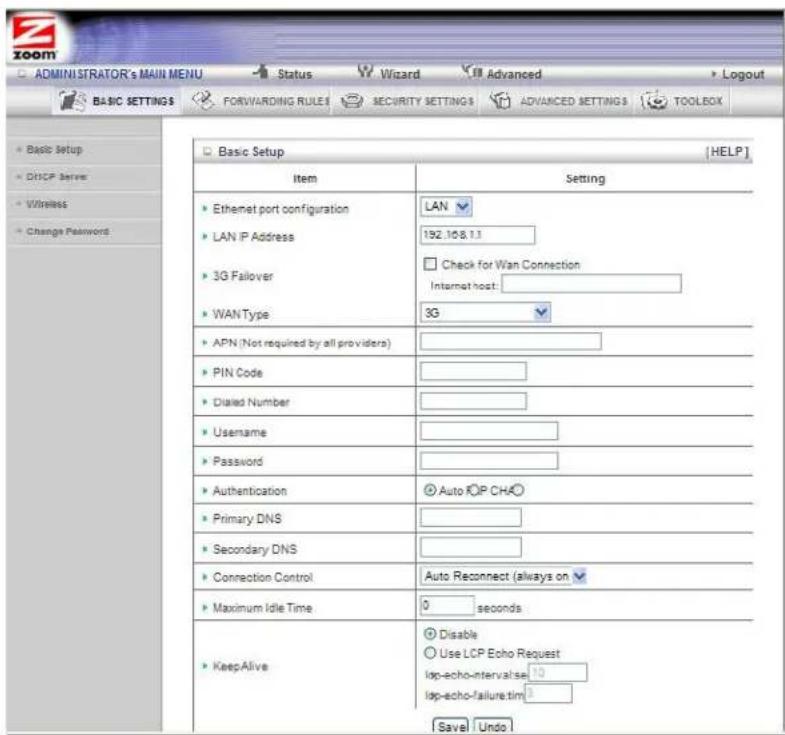
Task: Click the Status running-man icon
Action: click(262, 73)
